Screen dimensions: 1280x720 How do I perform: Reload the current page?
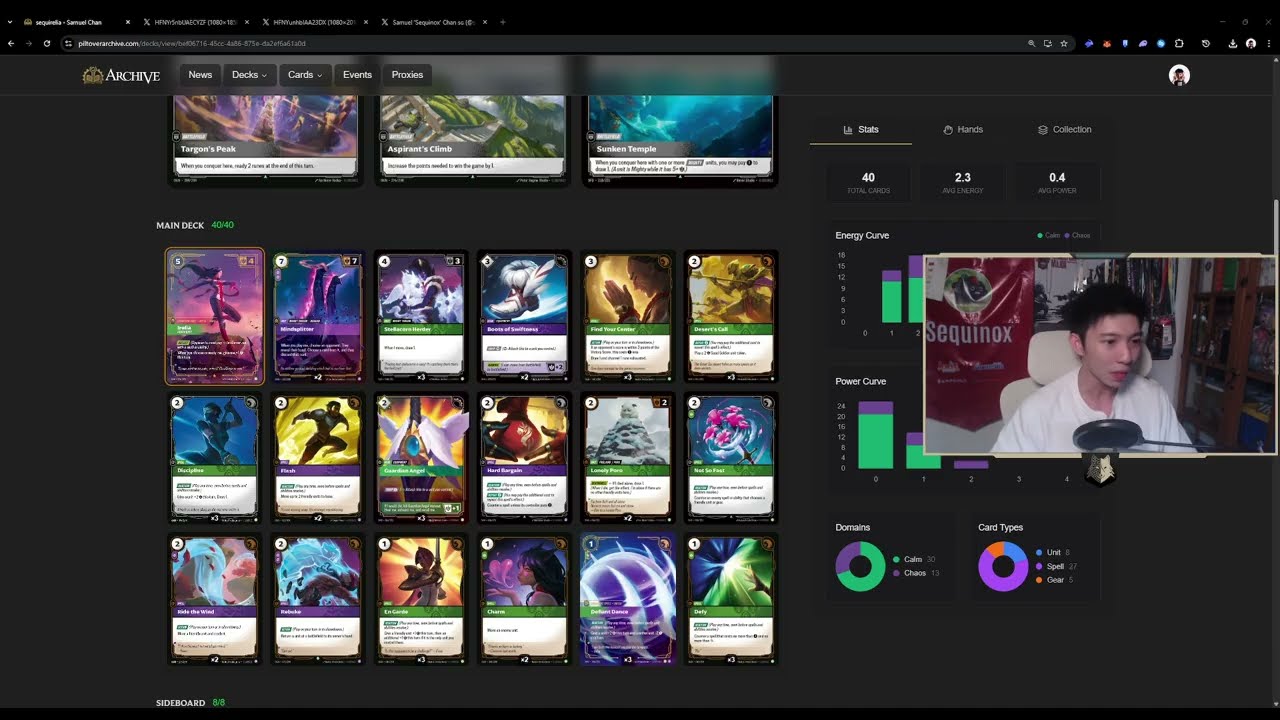pos(46,44)
